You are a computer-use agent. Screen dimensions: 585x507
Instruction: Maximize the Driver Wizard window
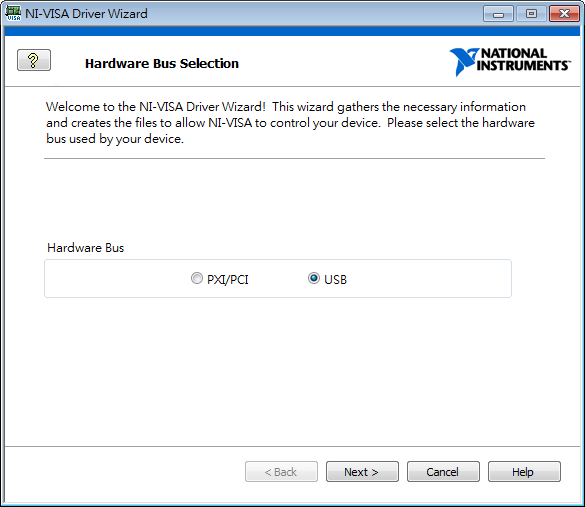(531, 14)
